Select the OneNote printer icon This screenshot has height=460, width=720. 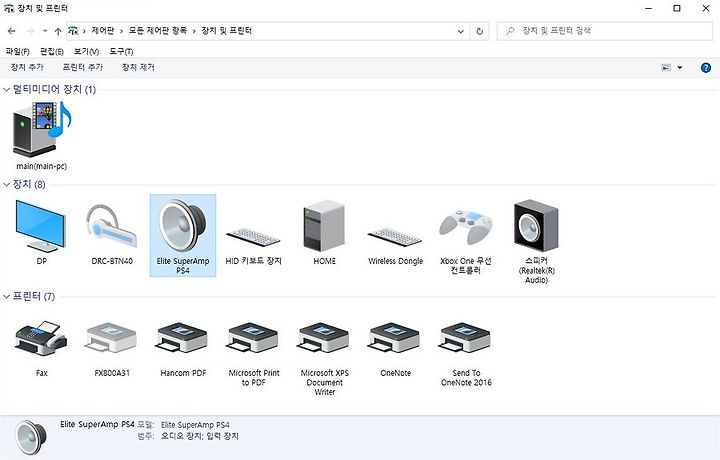[x=395, y=338]
